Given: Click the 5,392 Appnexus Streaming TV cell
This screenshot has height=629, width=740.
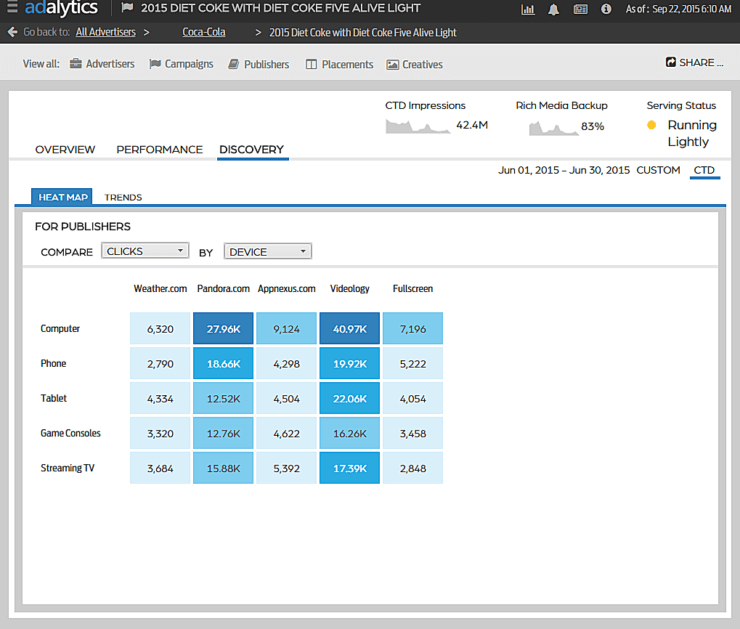Looking at the screenshot, I should tap(286, 468).
